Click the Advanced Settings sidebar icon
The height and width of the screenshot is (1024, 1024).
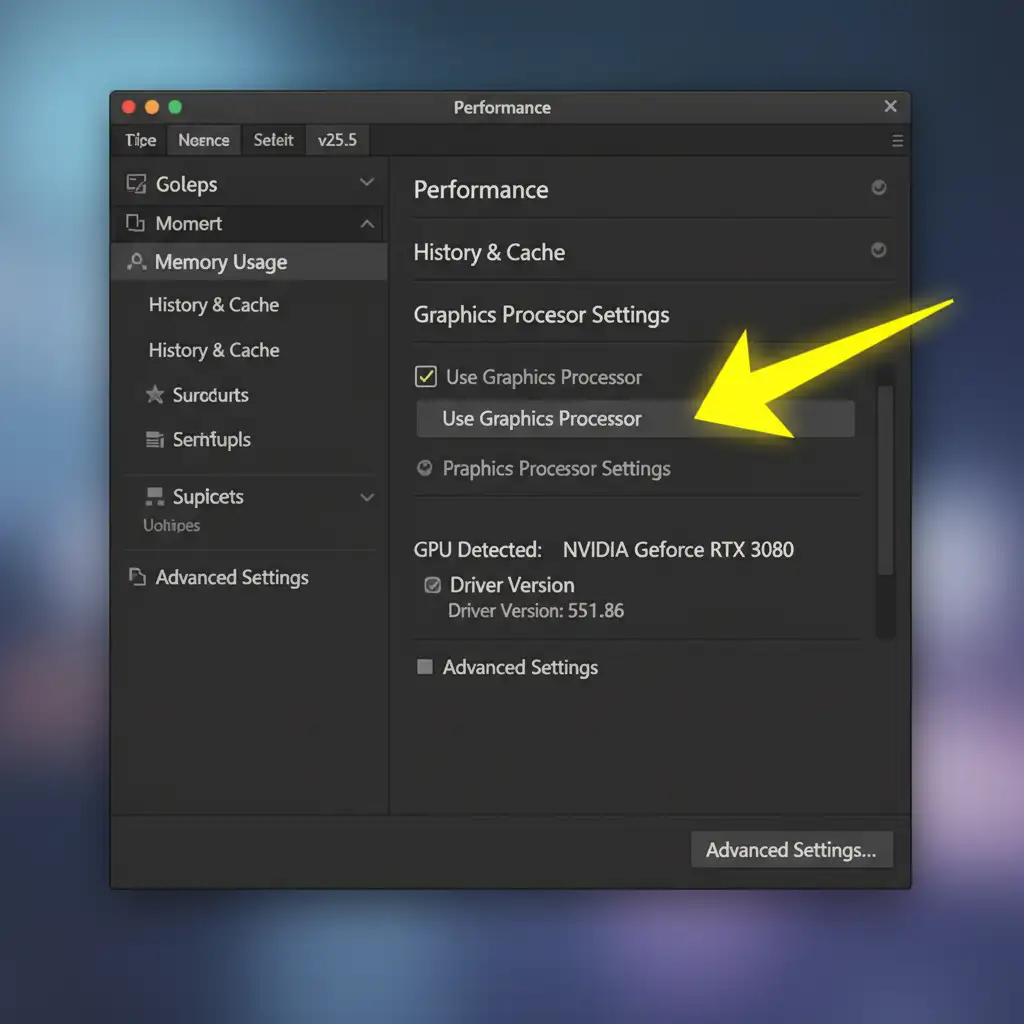(137, 578)
